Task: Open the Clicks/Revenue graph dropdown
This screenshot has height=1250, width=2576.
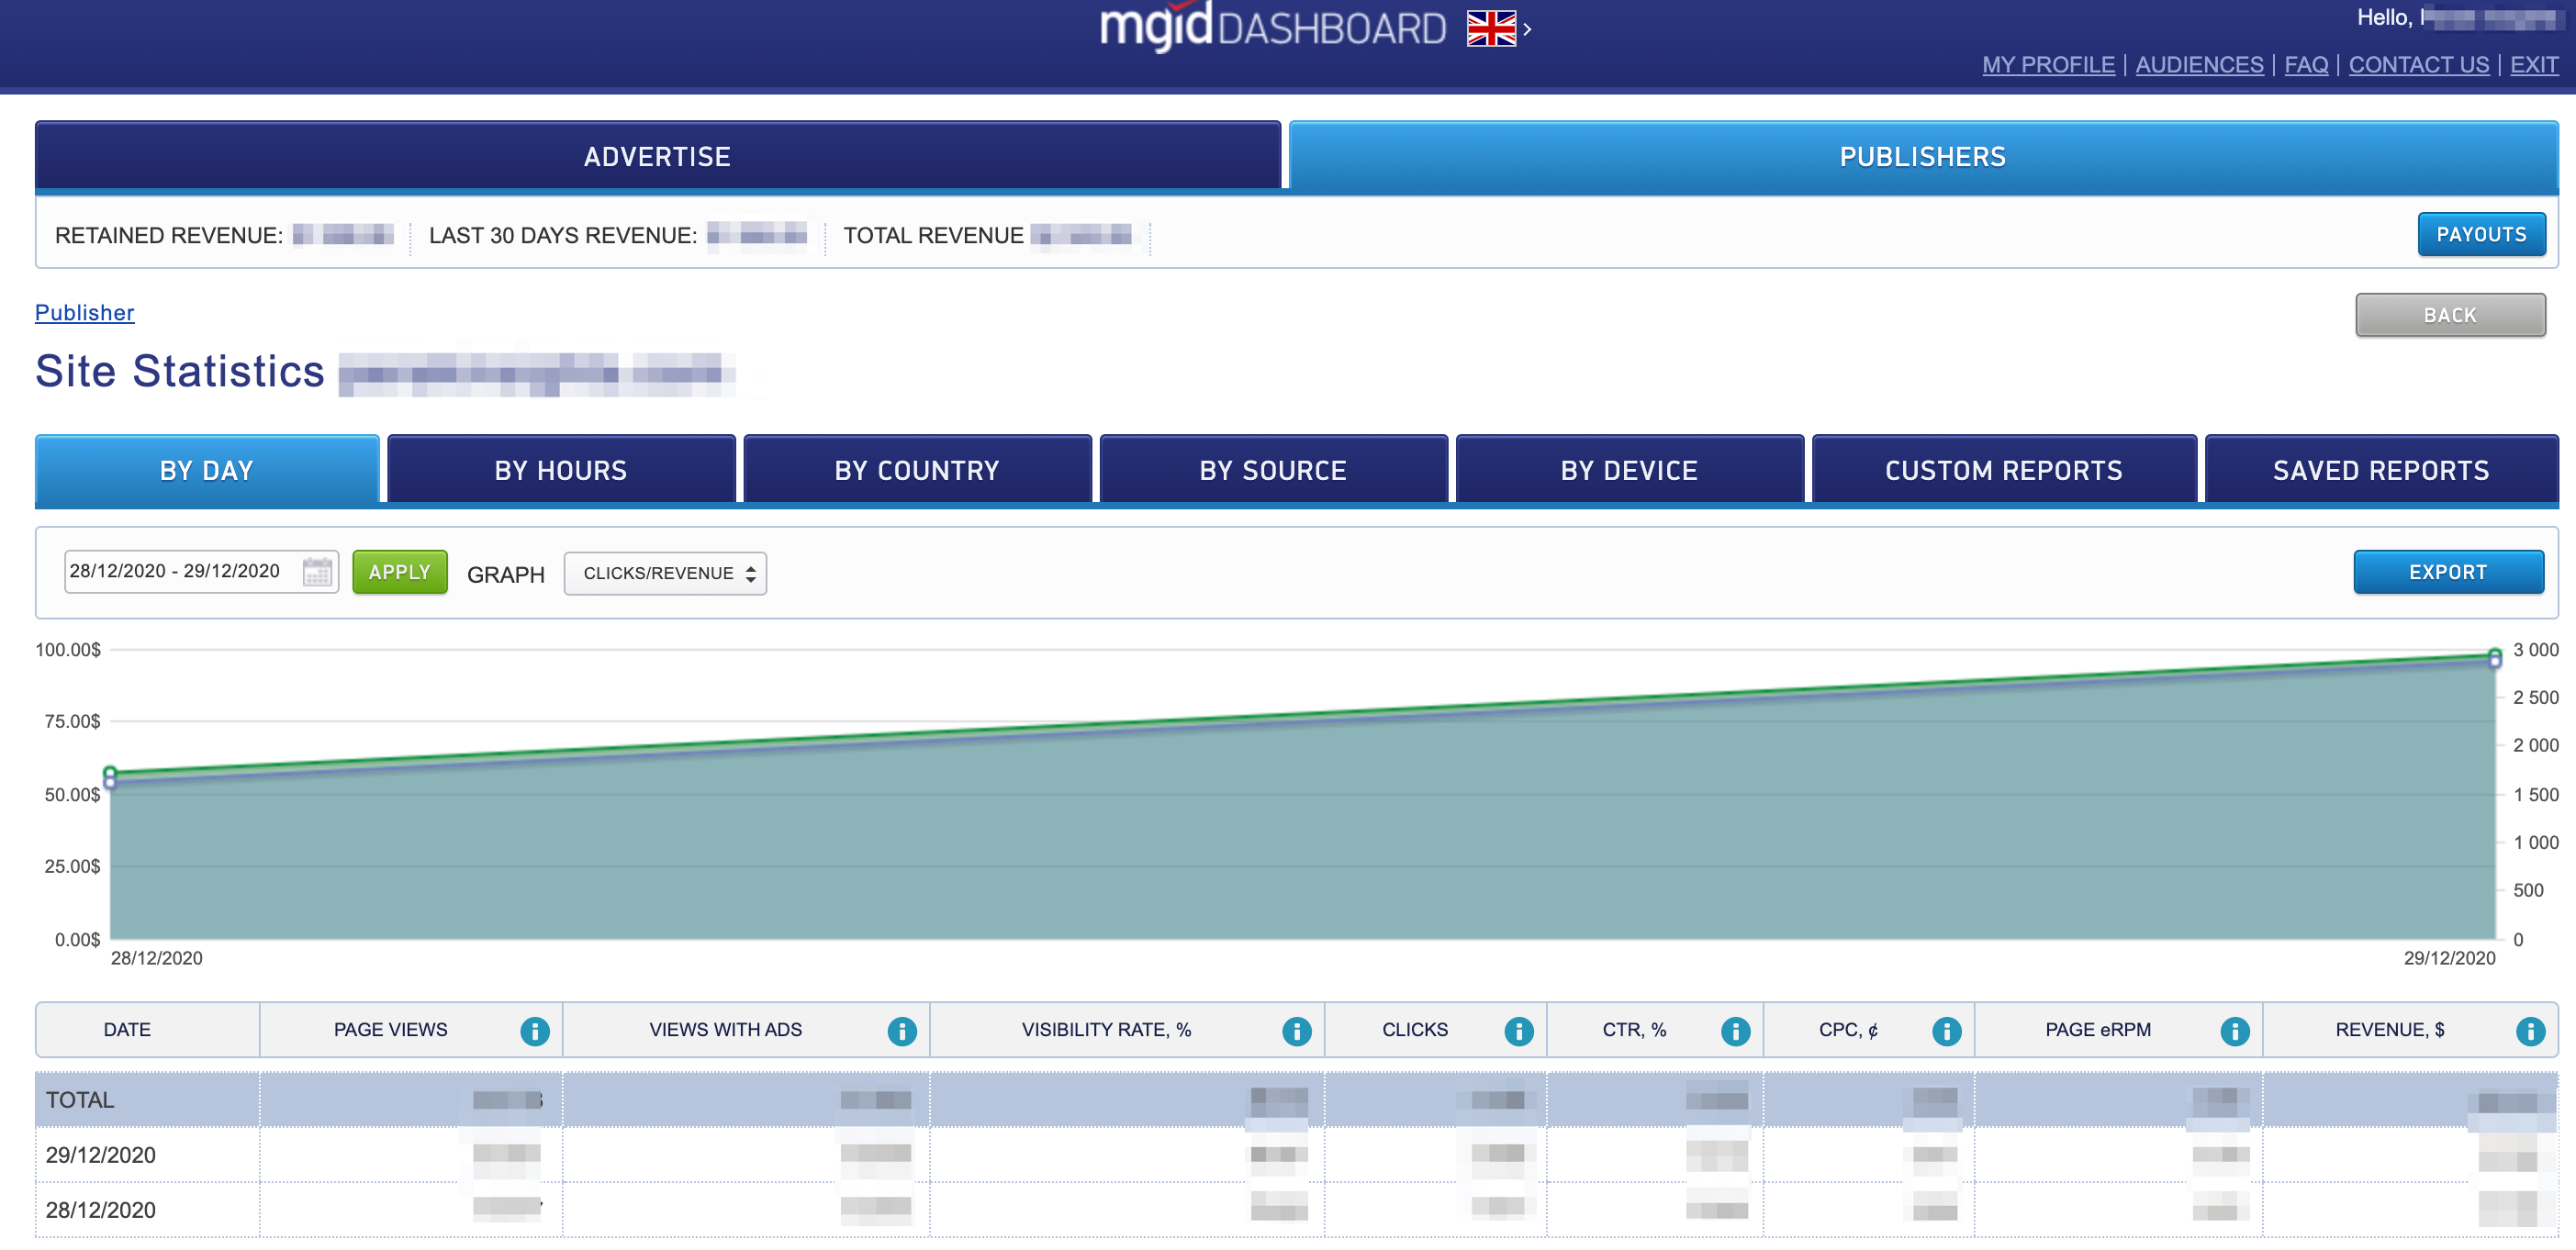Action: pos(665,573)
